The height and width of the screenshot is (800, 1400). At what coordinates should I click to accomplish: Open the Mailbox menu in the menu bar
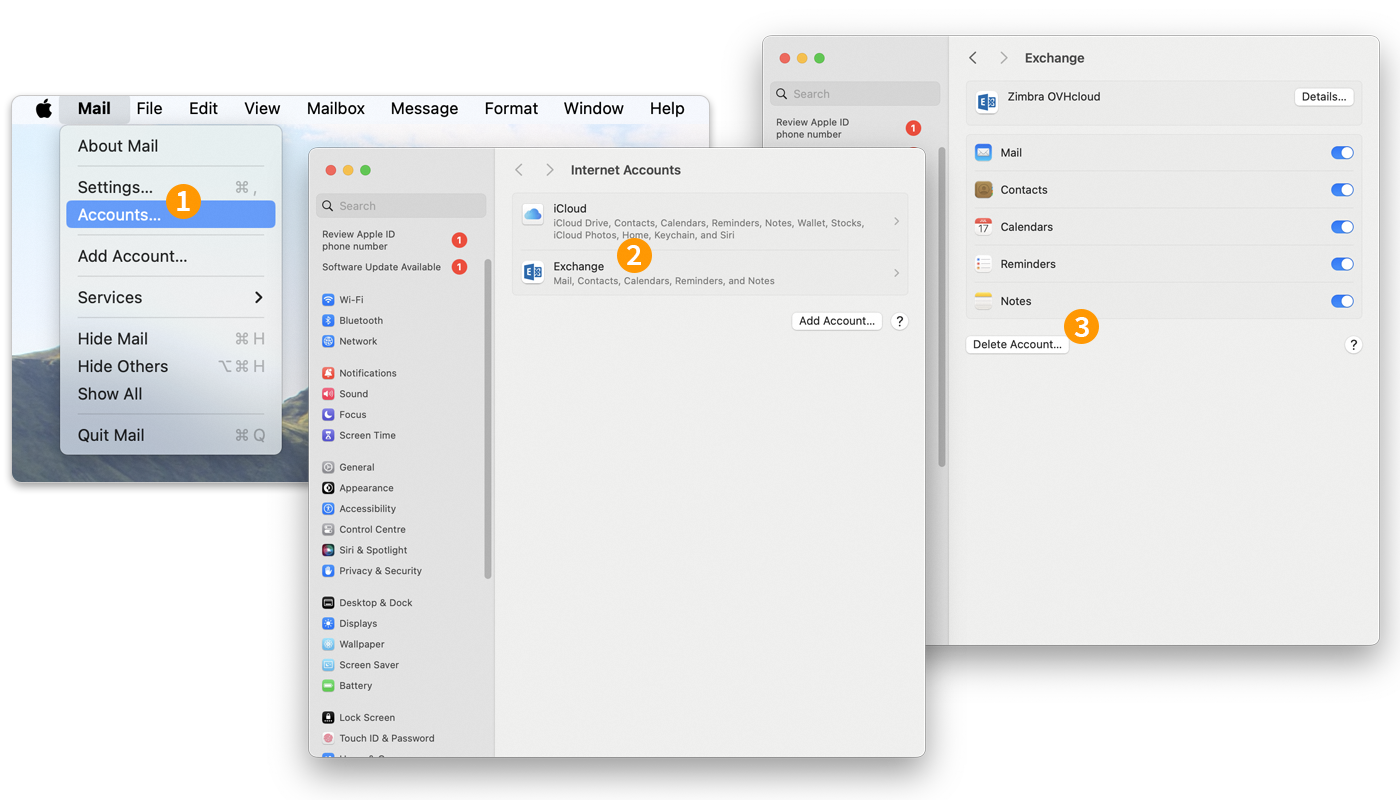[336, 108]
